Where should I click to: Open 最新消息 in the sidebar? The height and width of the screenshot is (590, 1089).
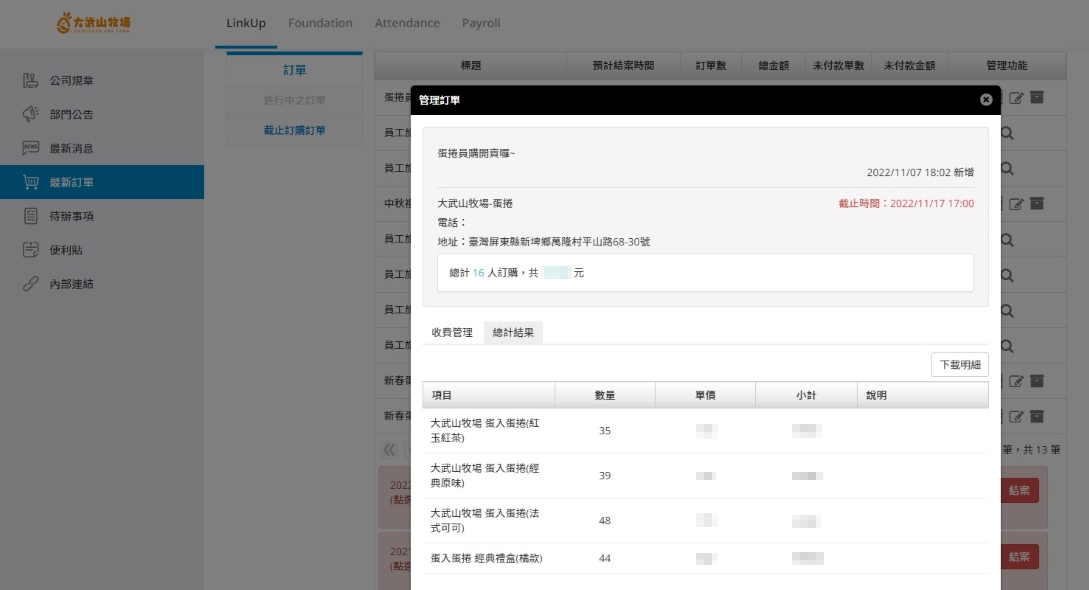tap(102, 148)
